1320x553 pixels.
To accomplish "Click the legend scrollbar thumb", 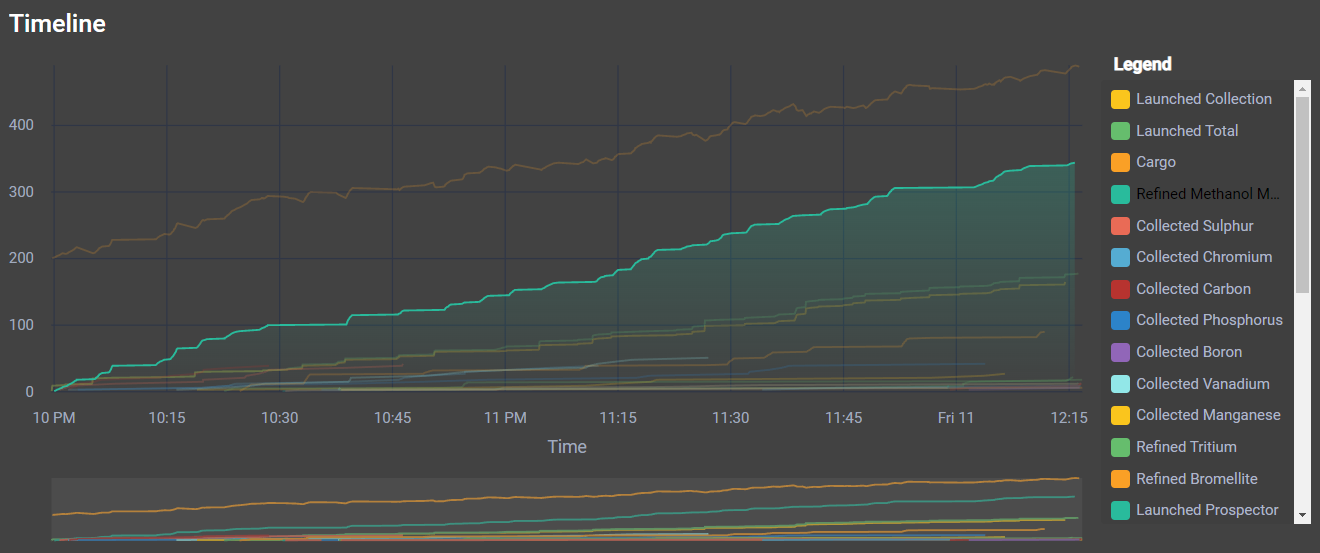I will click(x=1302, y=195).
